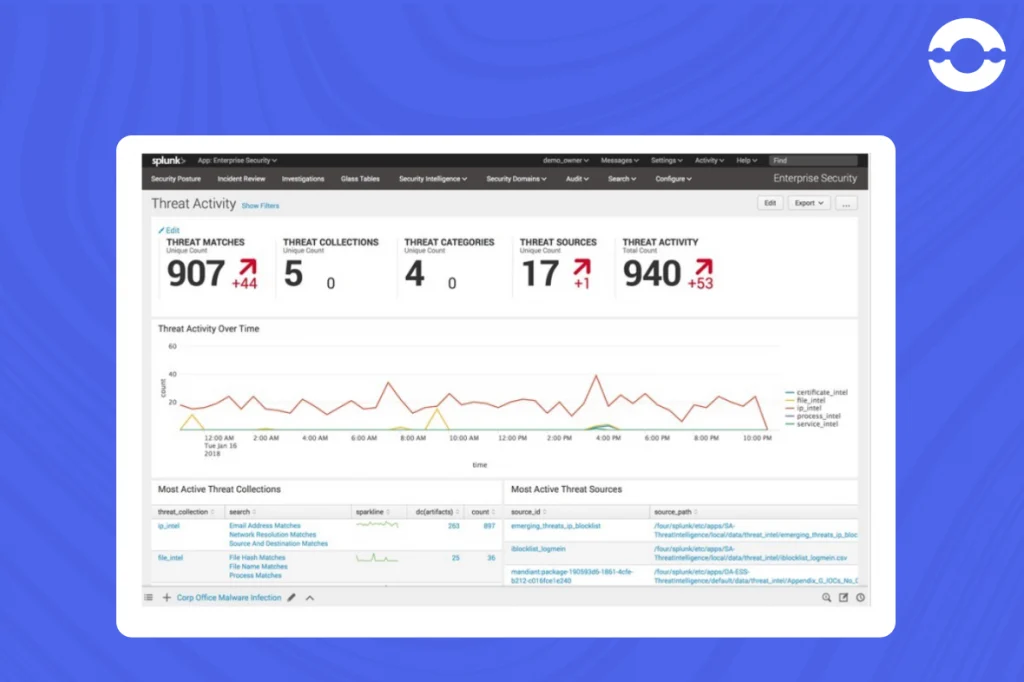Click the ip_intel sparkline graph

pyautogui.click(x=377, y=525)
